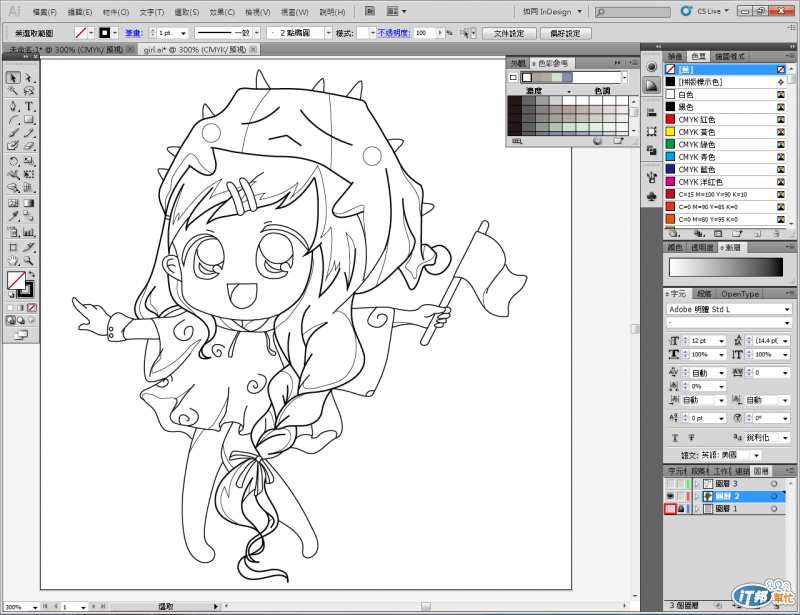
Task: Select the Paintbrush tool
Action: coord(13,133)
